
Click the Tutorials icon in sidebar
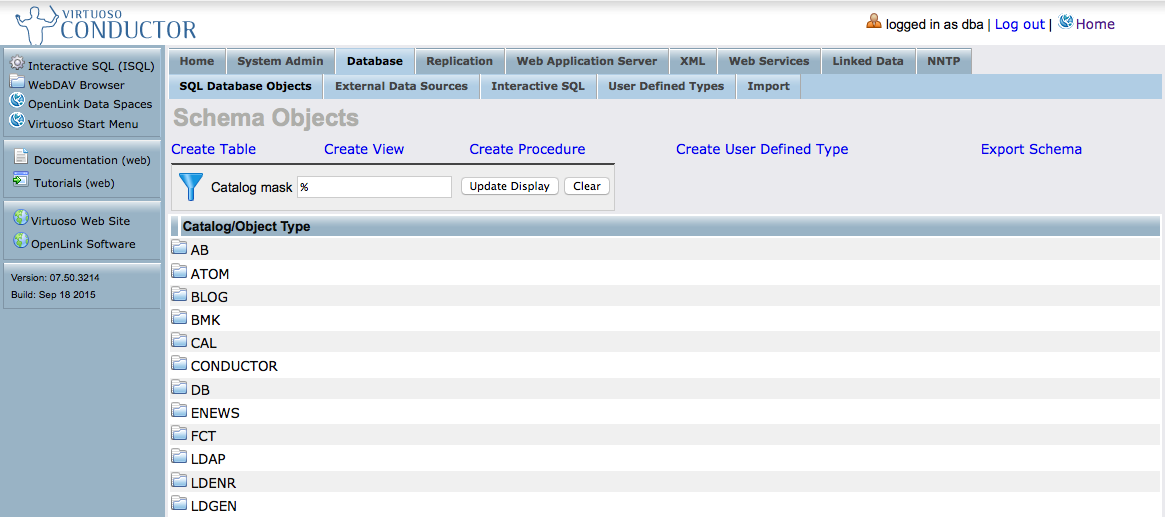click(x=21, y=181)
